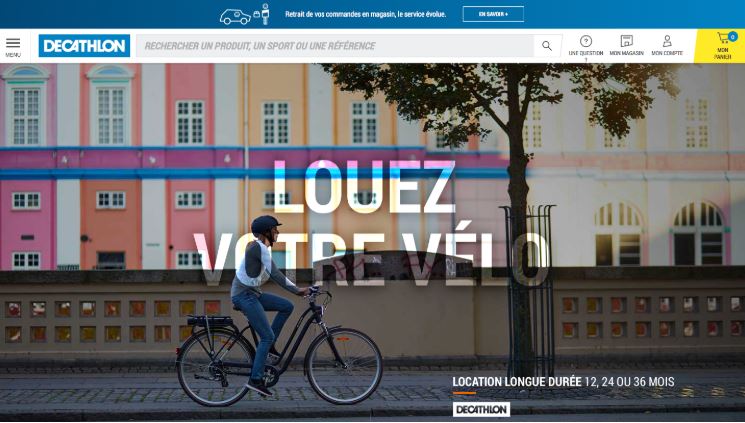Click the cart item count badge

point(733,36)
